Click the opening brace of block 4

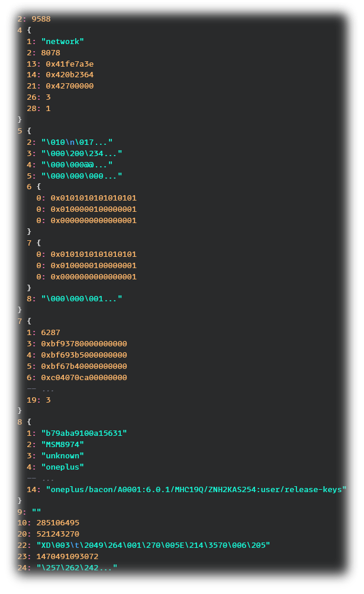(x=29, y=30)
